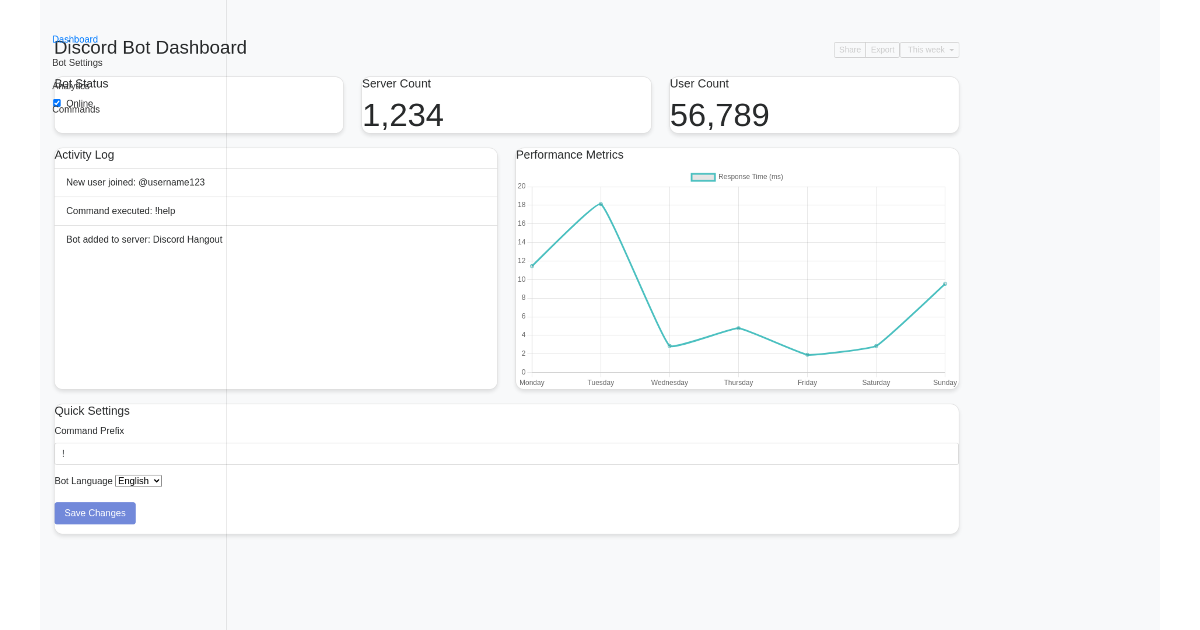Open the Bot Language dropdown
This screenshot has width=1200, height=630.
138,480
